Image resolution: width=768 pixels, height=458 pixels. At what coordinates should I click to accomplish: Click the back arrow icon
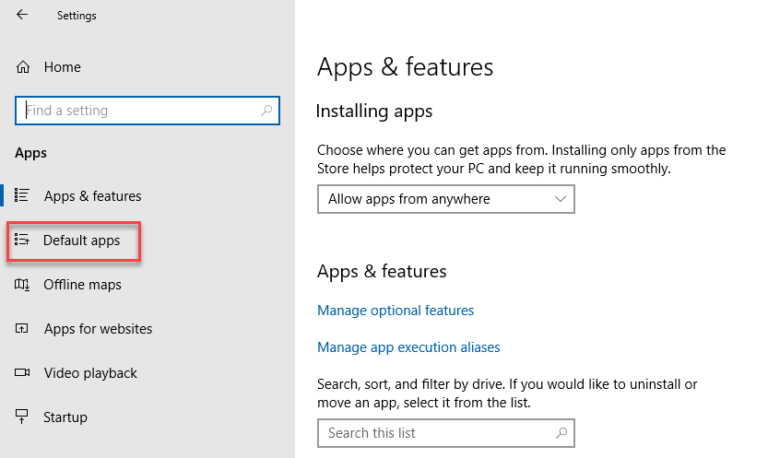click(22, 15)
